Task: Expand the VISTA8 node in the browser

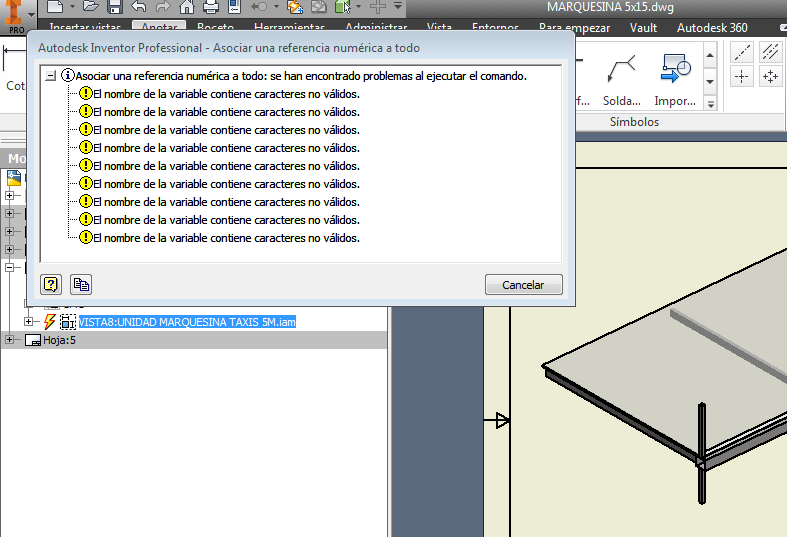Action: point(29,322)
